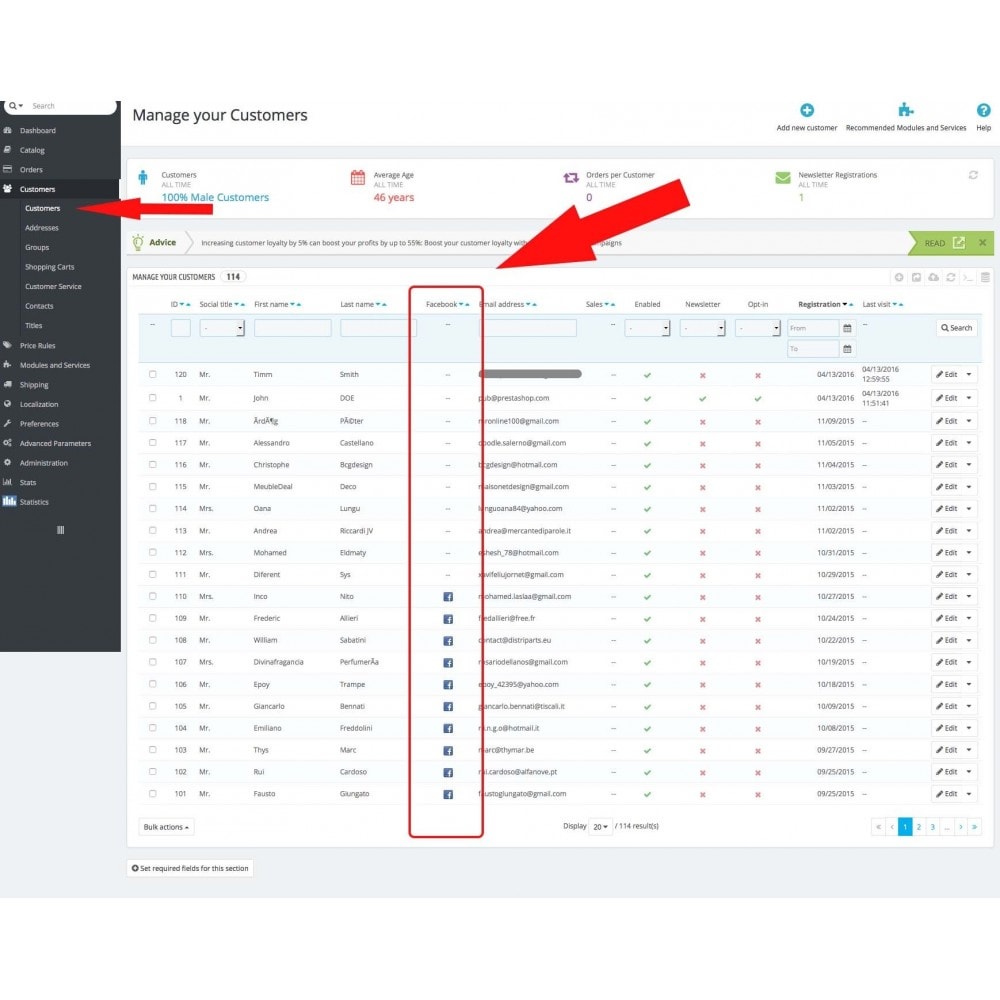Screen dimensions: 1000x1000
Task: Select the checkbox for customer 120 Timm Smith
Action: pyautogui.click(x=152, y=374)
